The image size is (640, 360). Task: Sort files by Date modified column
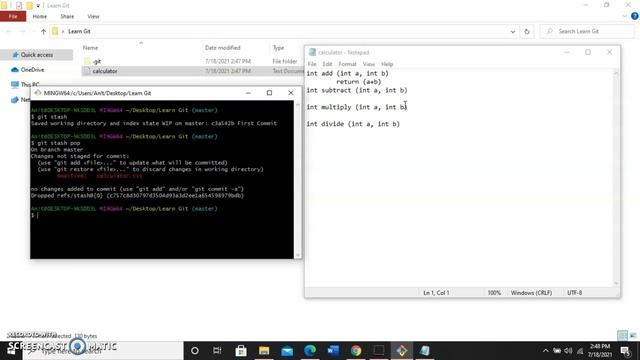(x=222, y=48)
